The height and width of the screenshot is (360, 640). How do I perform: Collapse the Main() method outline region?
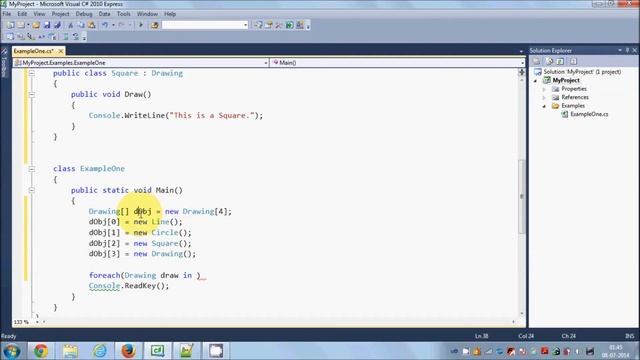31,190
